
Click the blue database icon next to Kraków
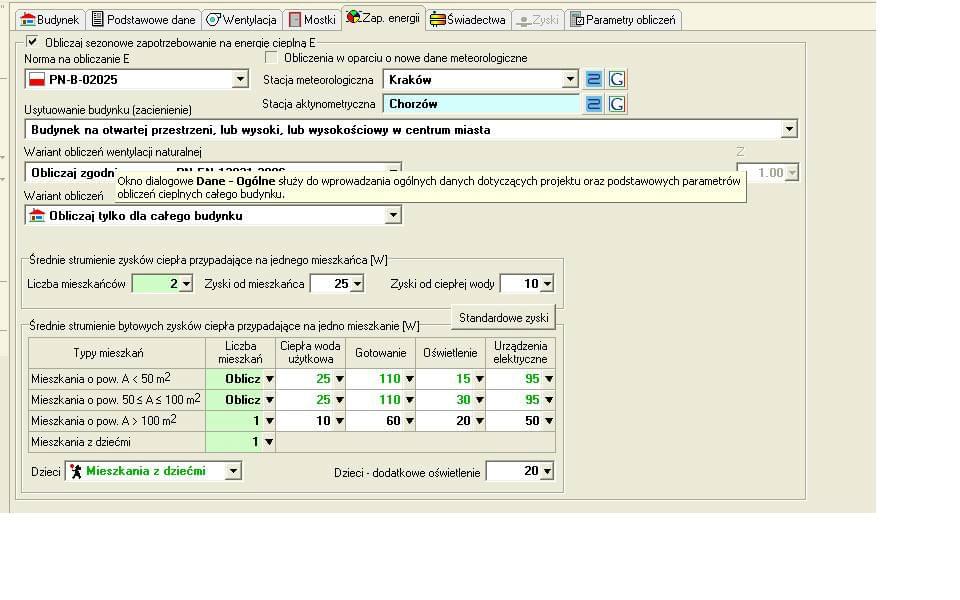click(x=593, y=79)
